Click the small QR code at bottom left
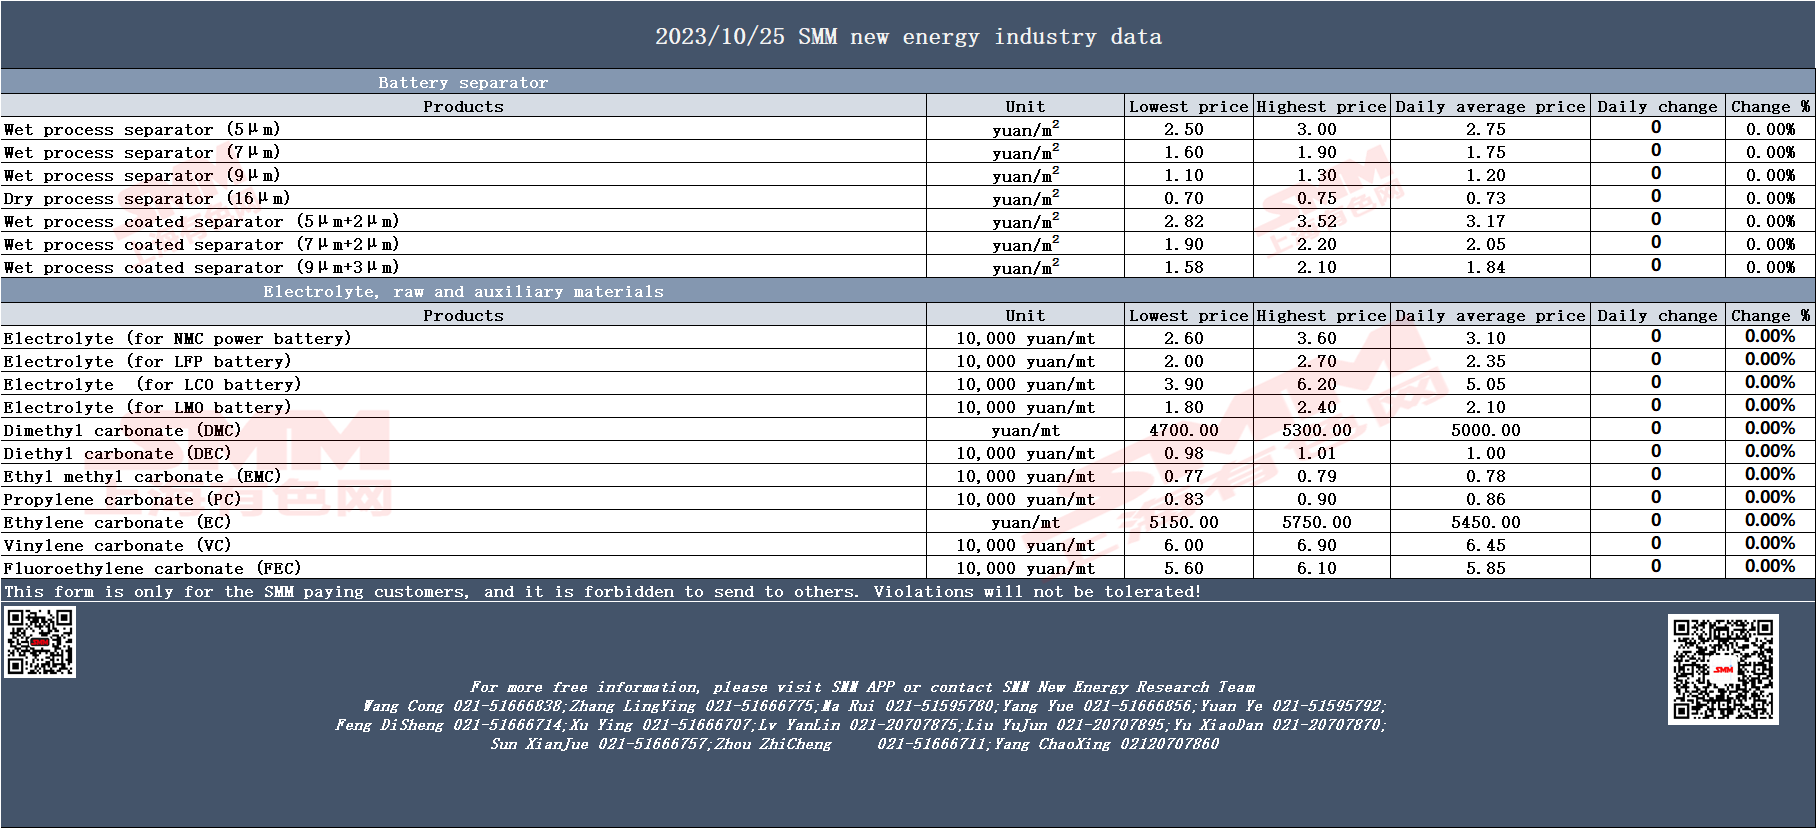The image size is (1816, 828). [40, 642]
